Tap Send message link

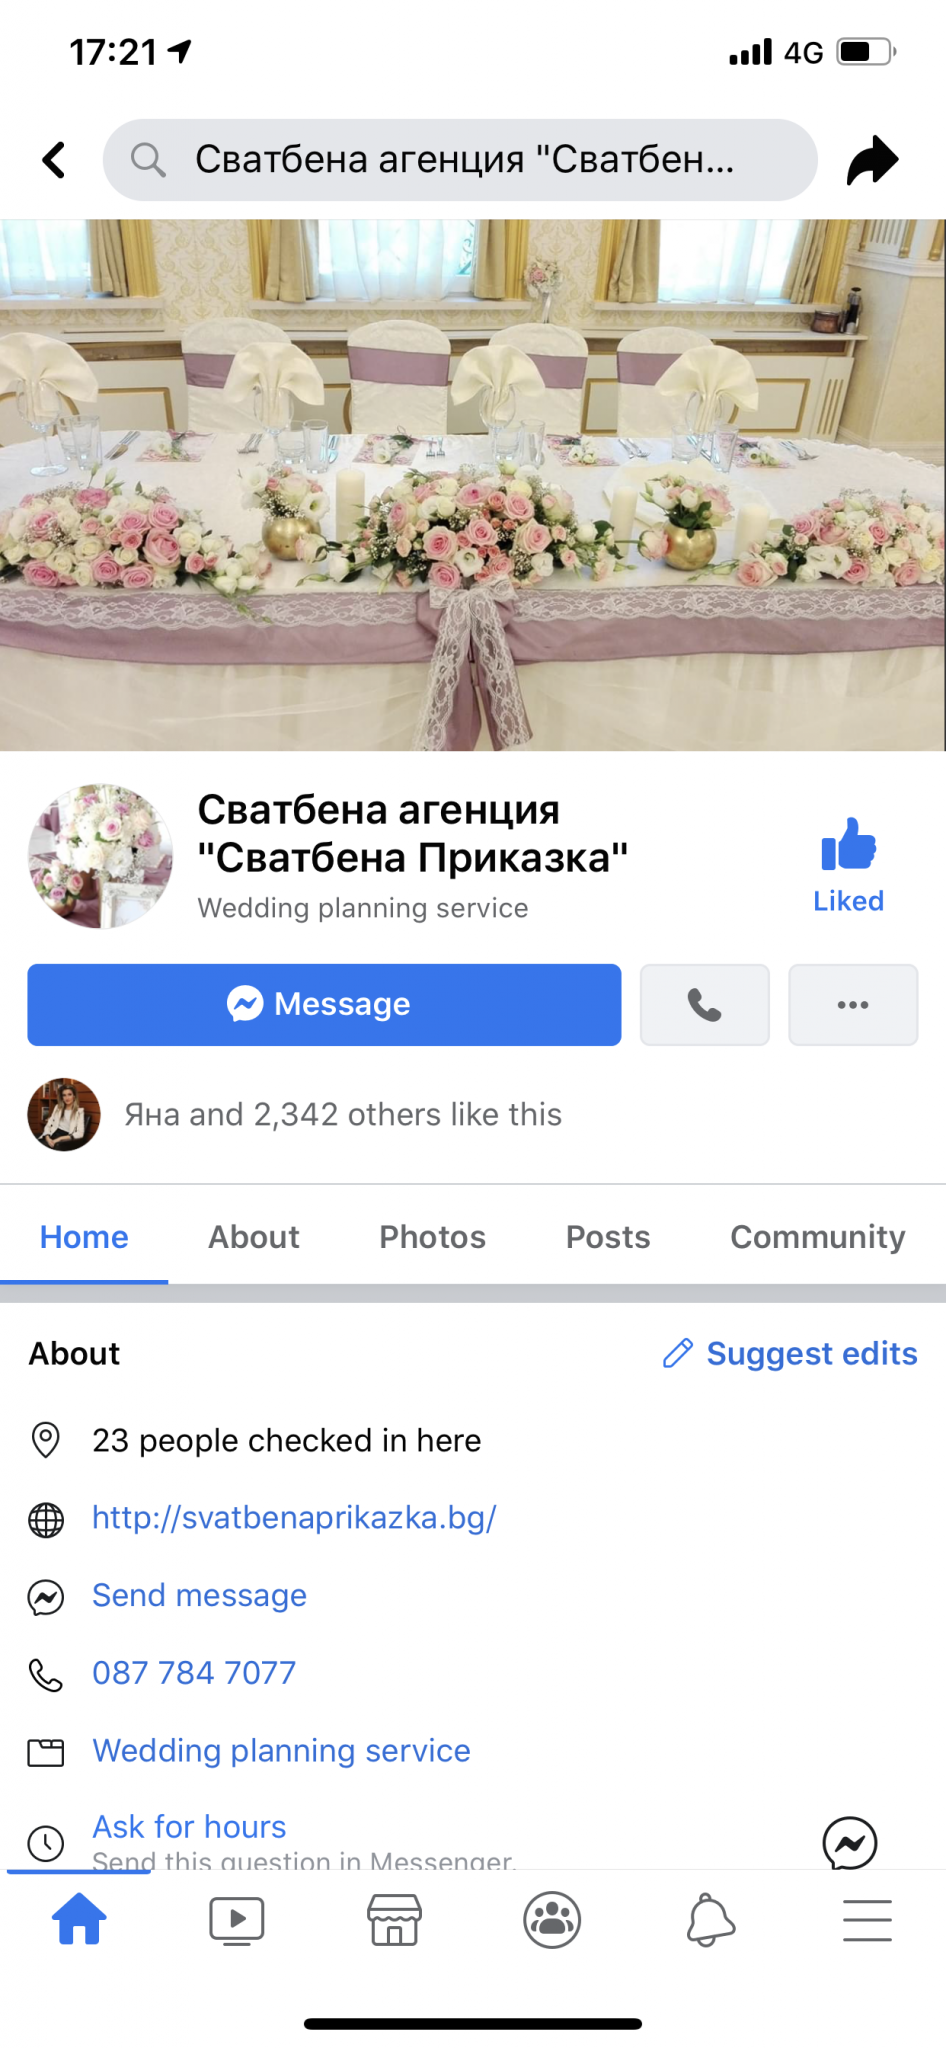pos(199,1595)
